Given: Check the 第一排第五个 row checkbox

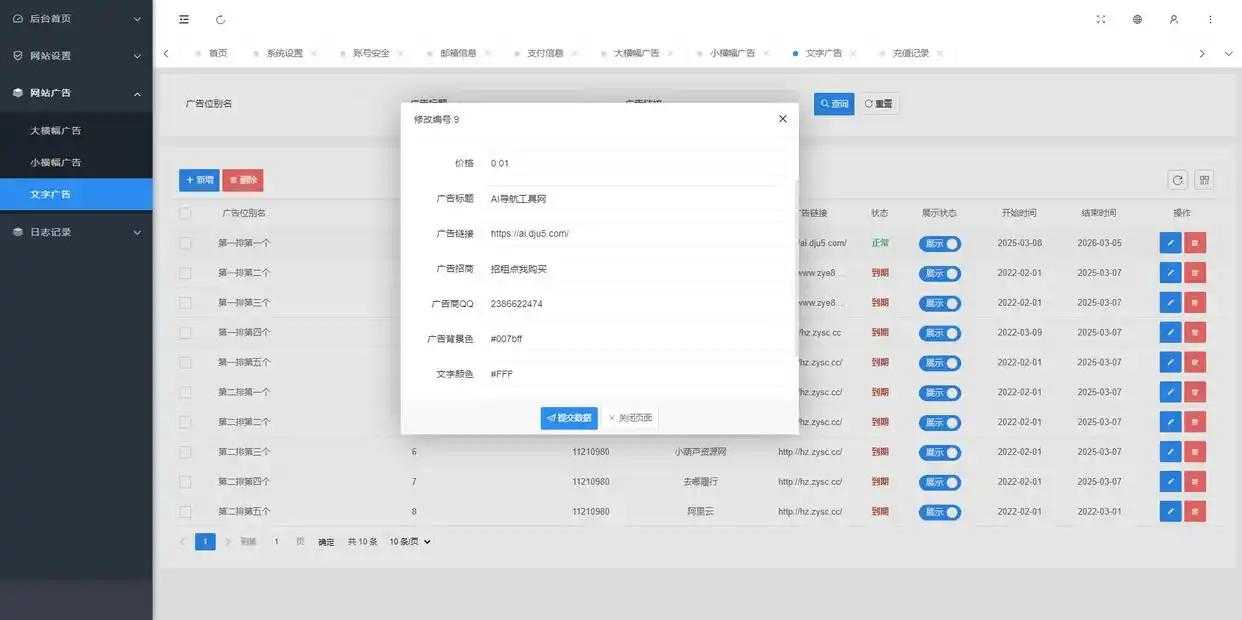Looking at the screenshot, I should [x=185, y=362].
